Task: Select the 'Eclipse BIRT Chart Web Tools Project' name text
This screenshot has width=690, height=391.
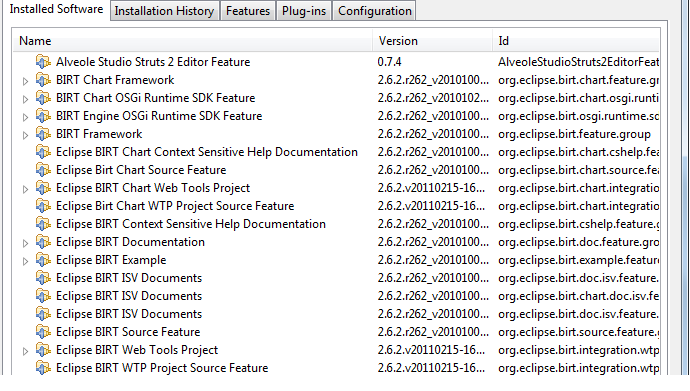Action: point(153,188)
